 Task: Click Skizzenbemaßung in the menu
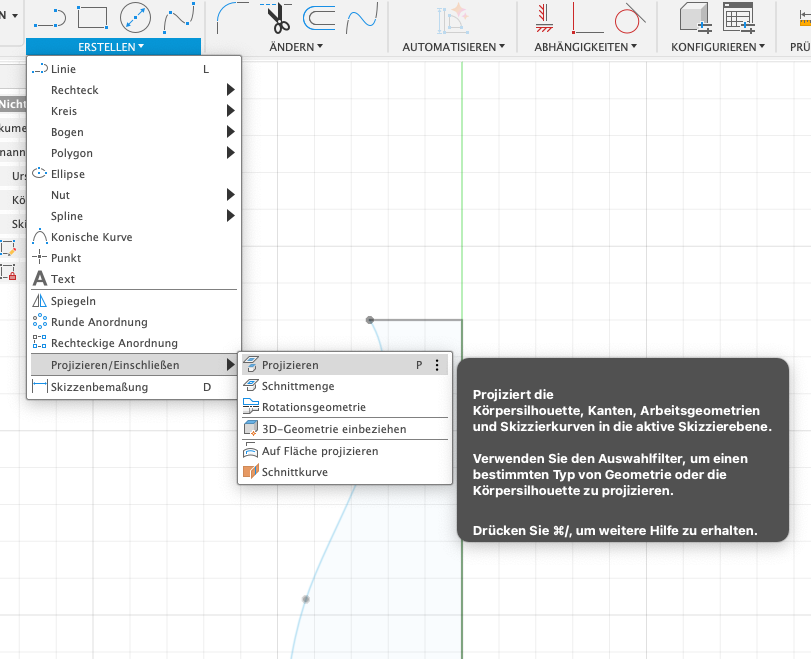99,387
